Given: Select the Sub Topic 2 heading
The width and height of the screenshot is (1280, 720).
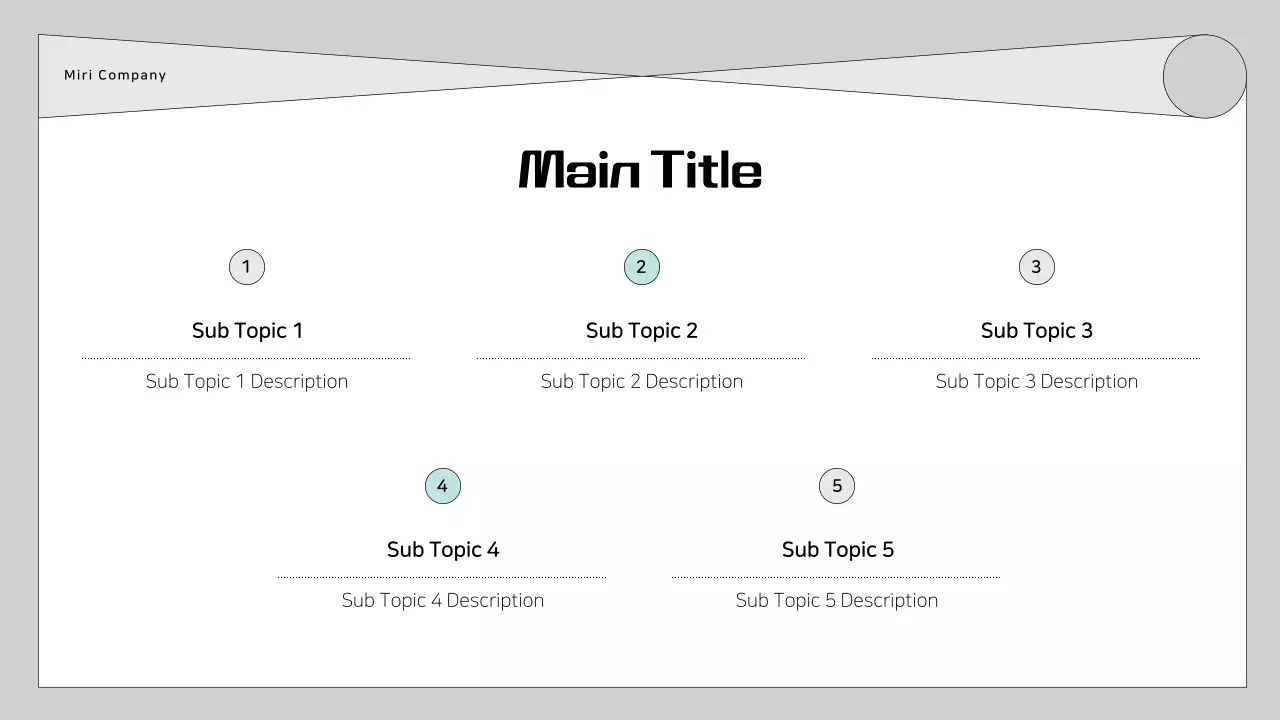Looking at the screenshot, I should point(642,331).
